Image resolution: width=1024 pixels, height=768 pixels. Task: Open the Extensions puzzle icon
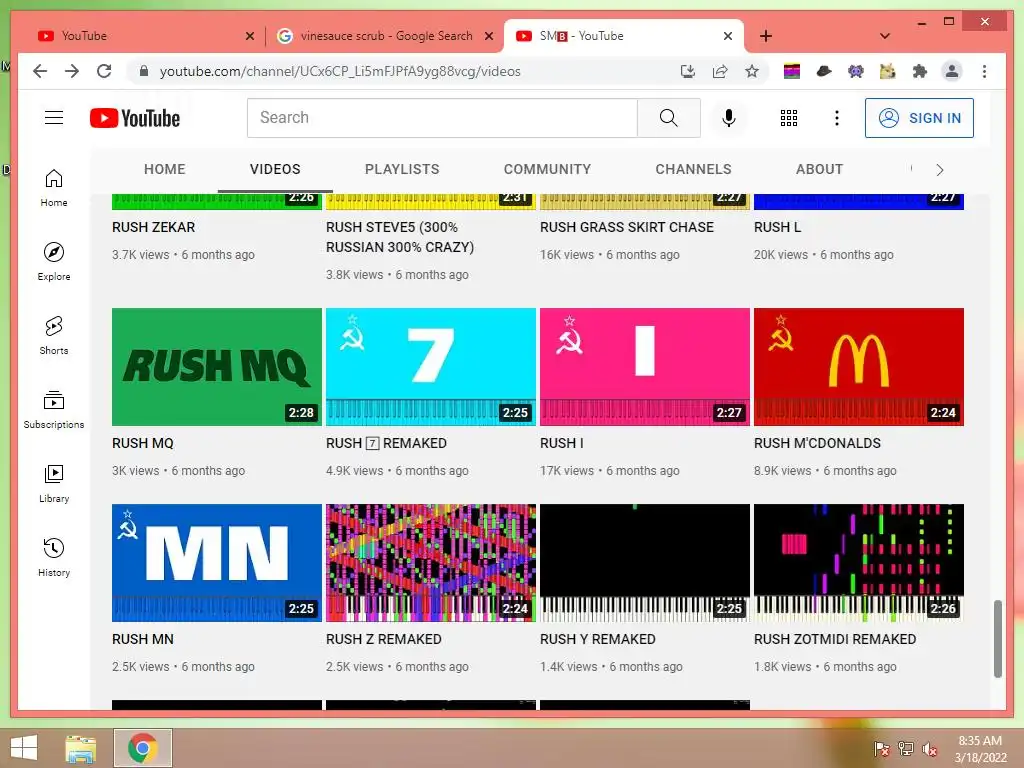click(920, 71)
